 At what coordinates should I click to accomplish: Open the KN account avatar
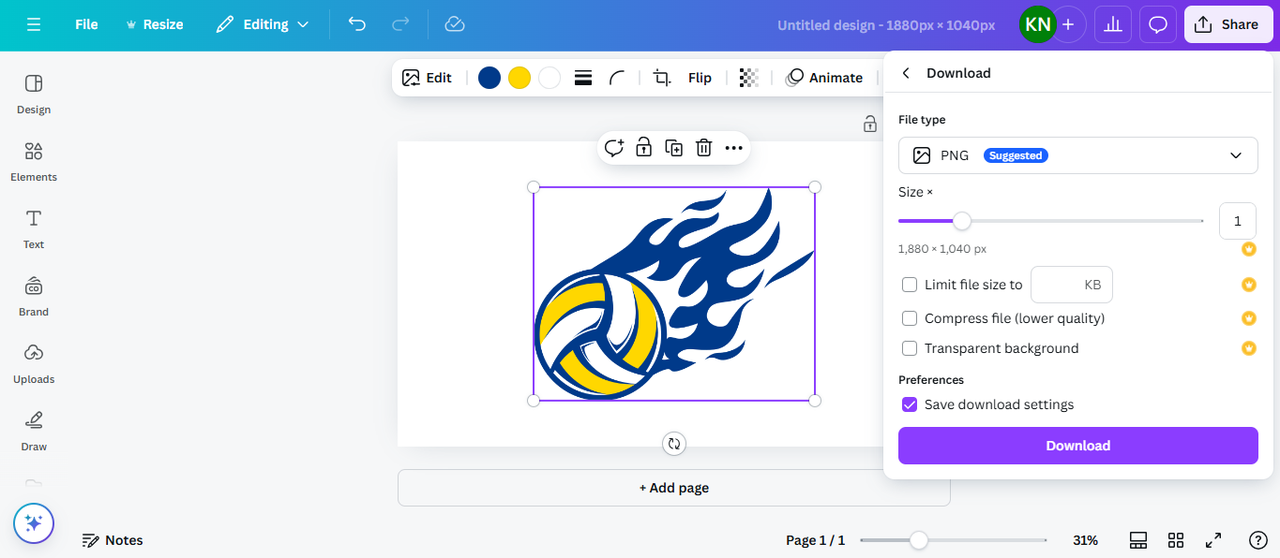point(1037,24)
